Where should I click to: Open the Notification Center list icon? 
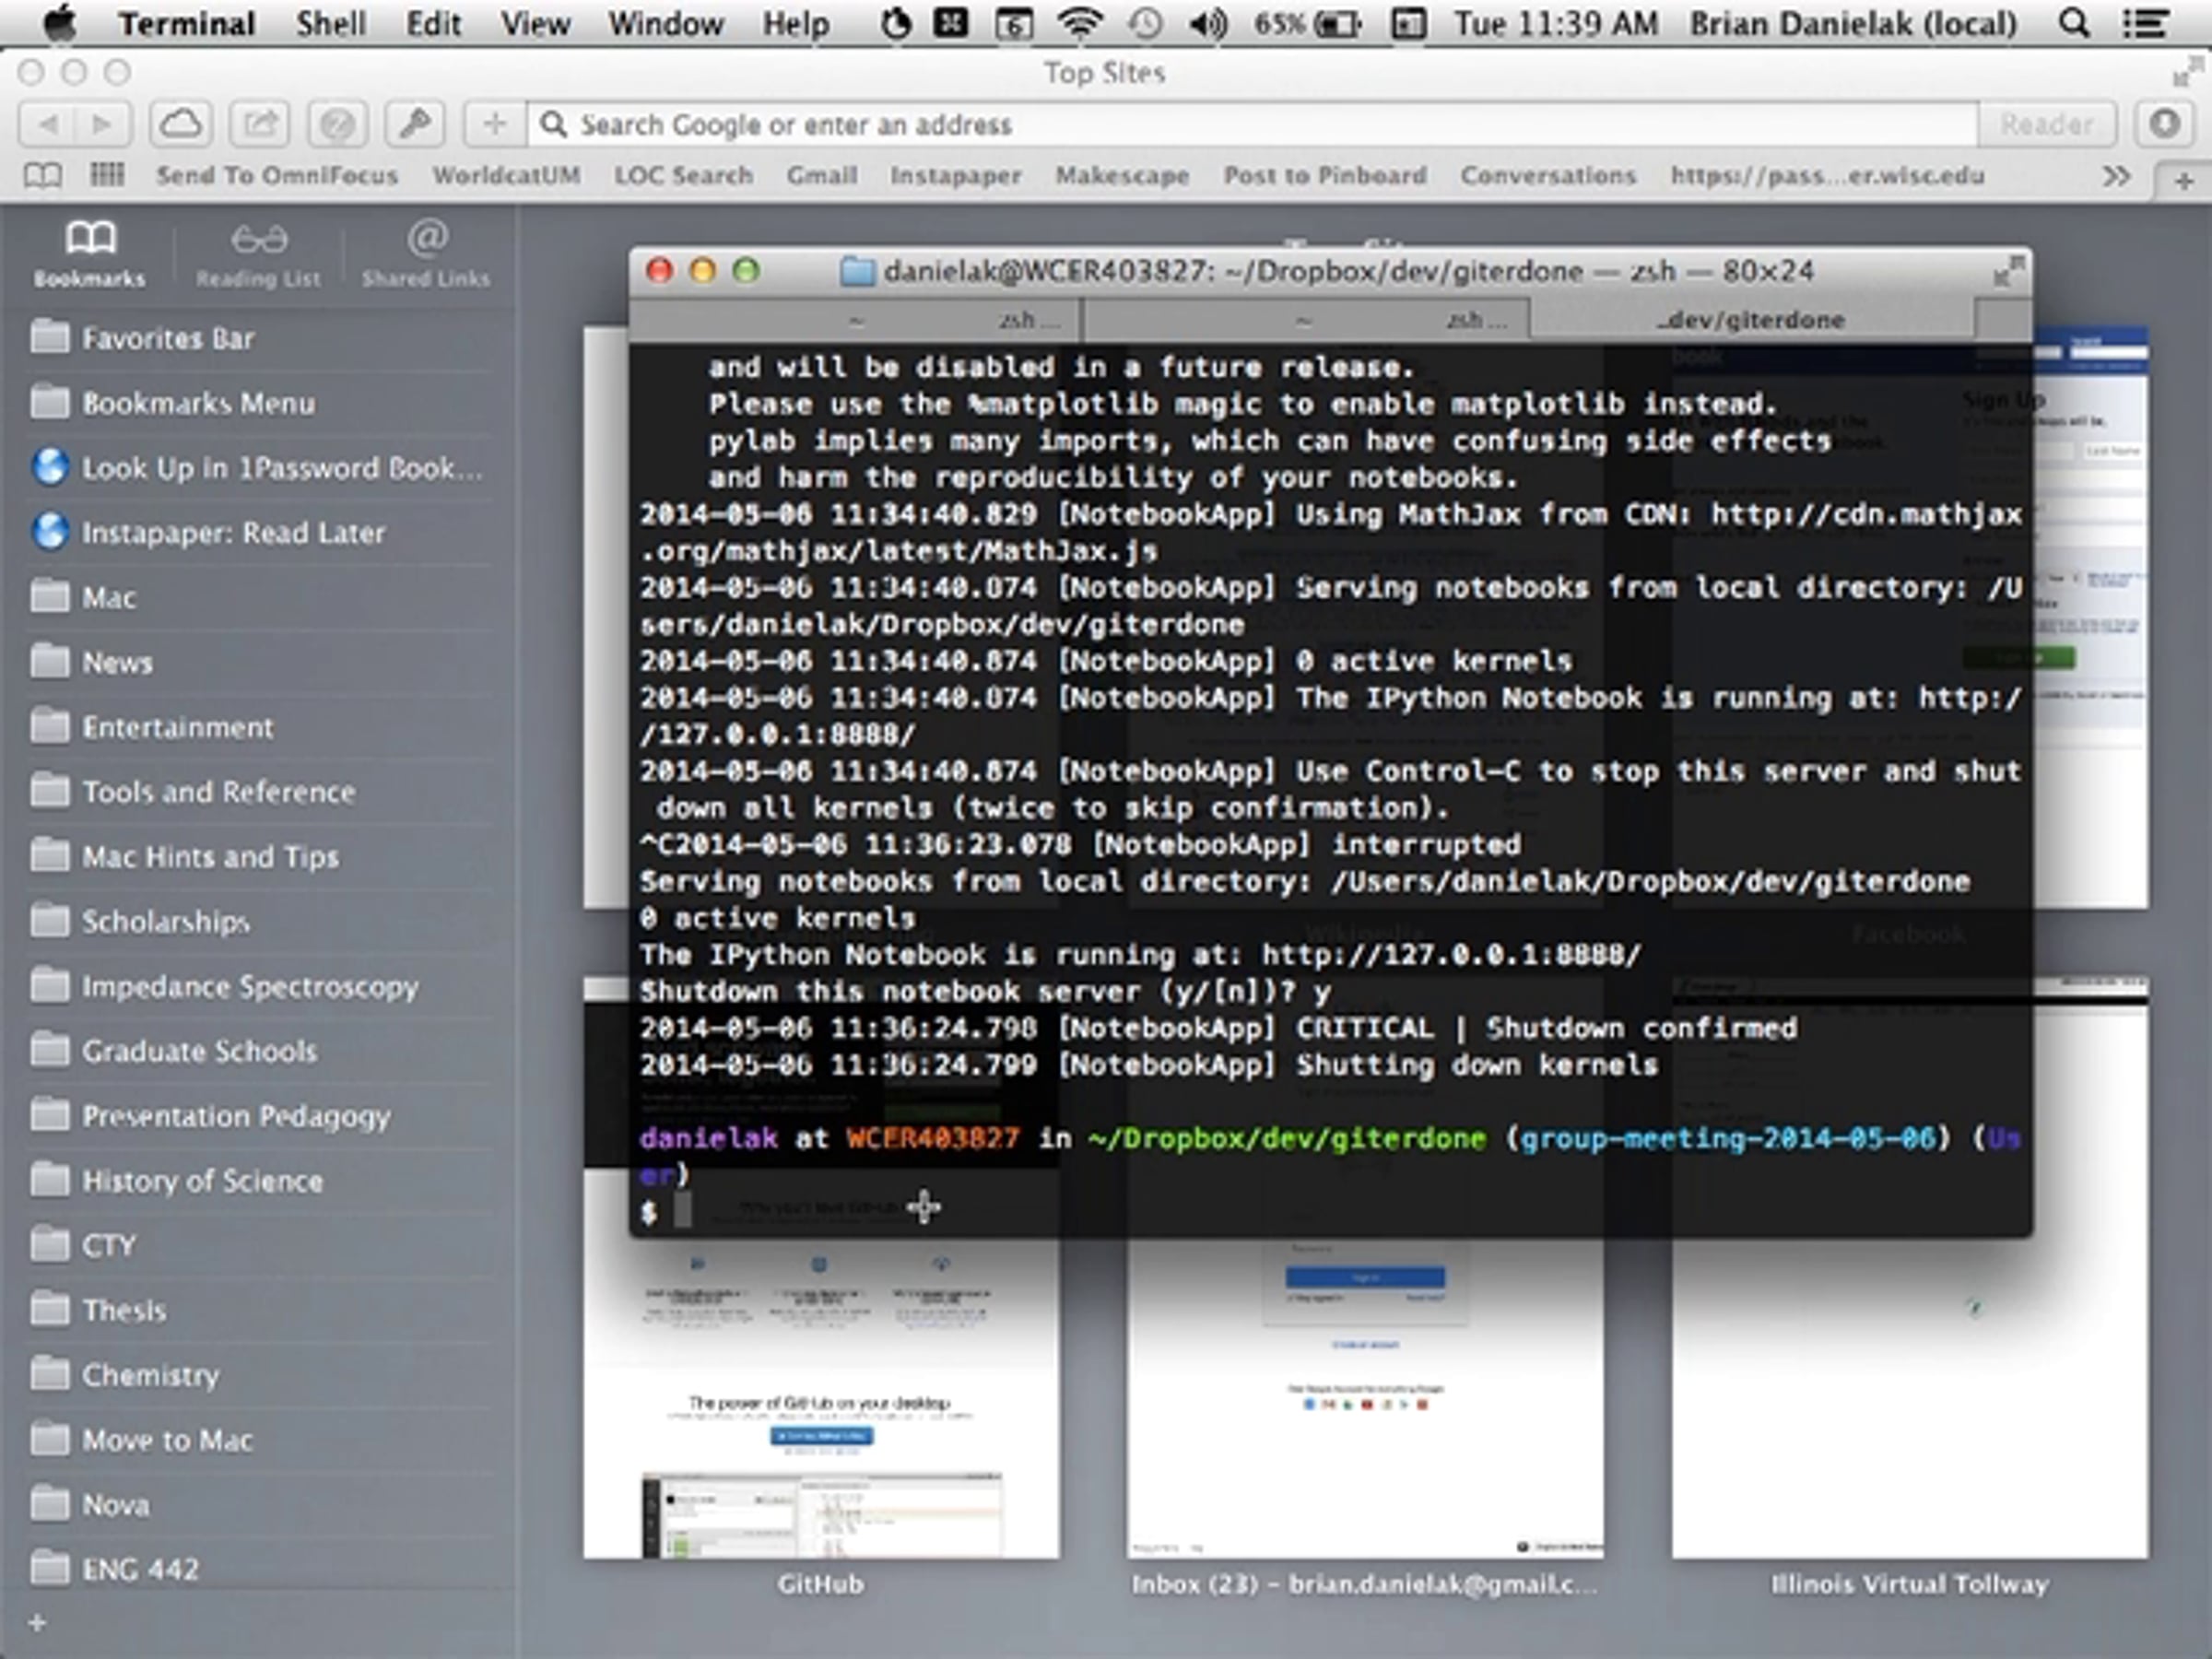click(x=2145, y=23)
